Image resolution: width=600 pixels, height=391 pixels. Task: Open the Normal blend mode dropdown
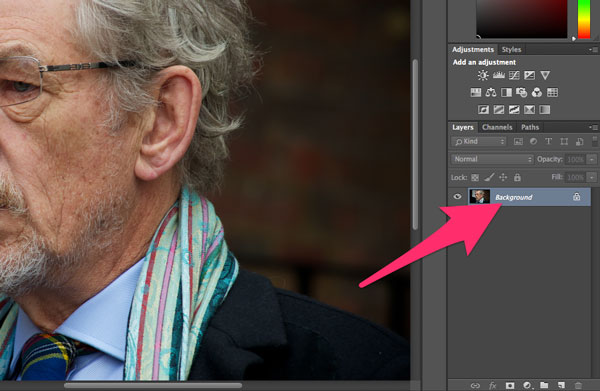(492, 159)
